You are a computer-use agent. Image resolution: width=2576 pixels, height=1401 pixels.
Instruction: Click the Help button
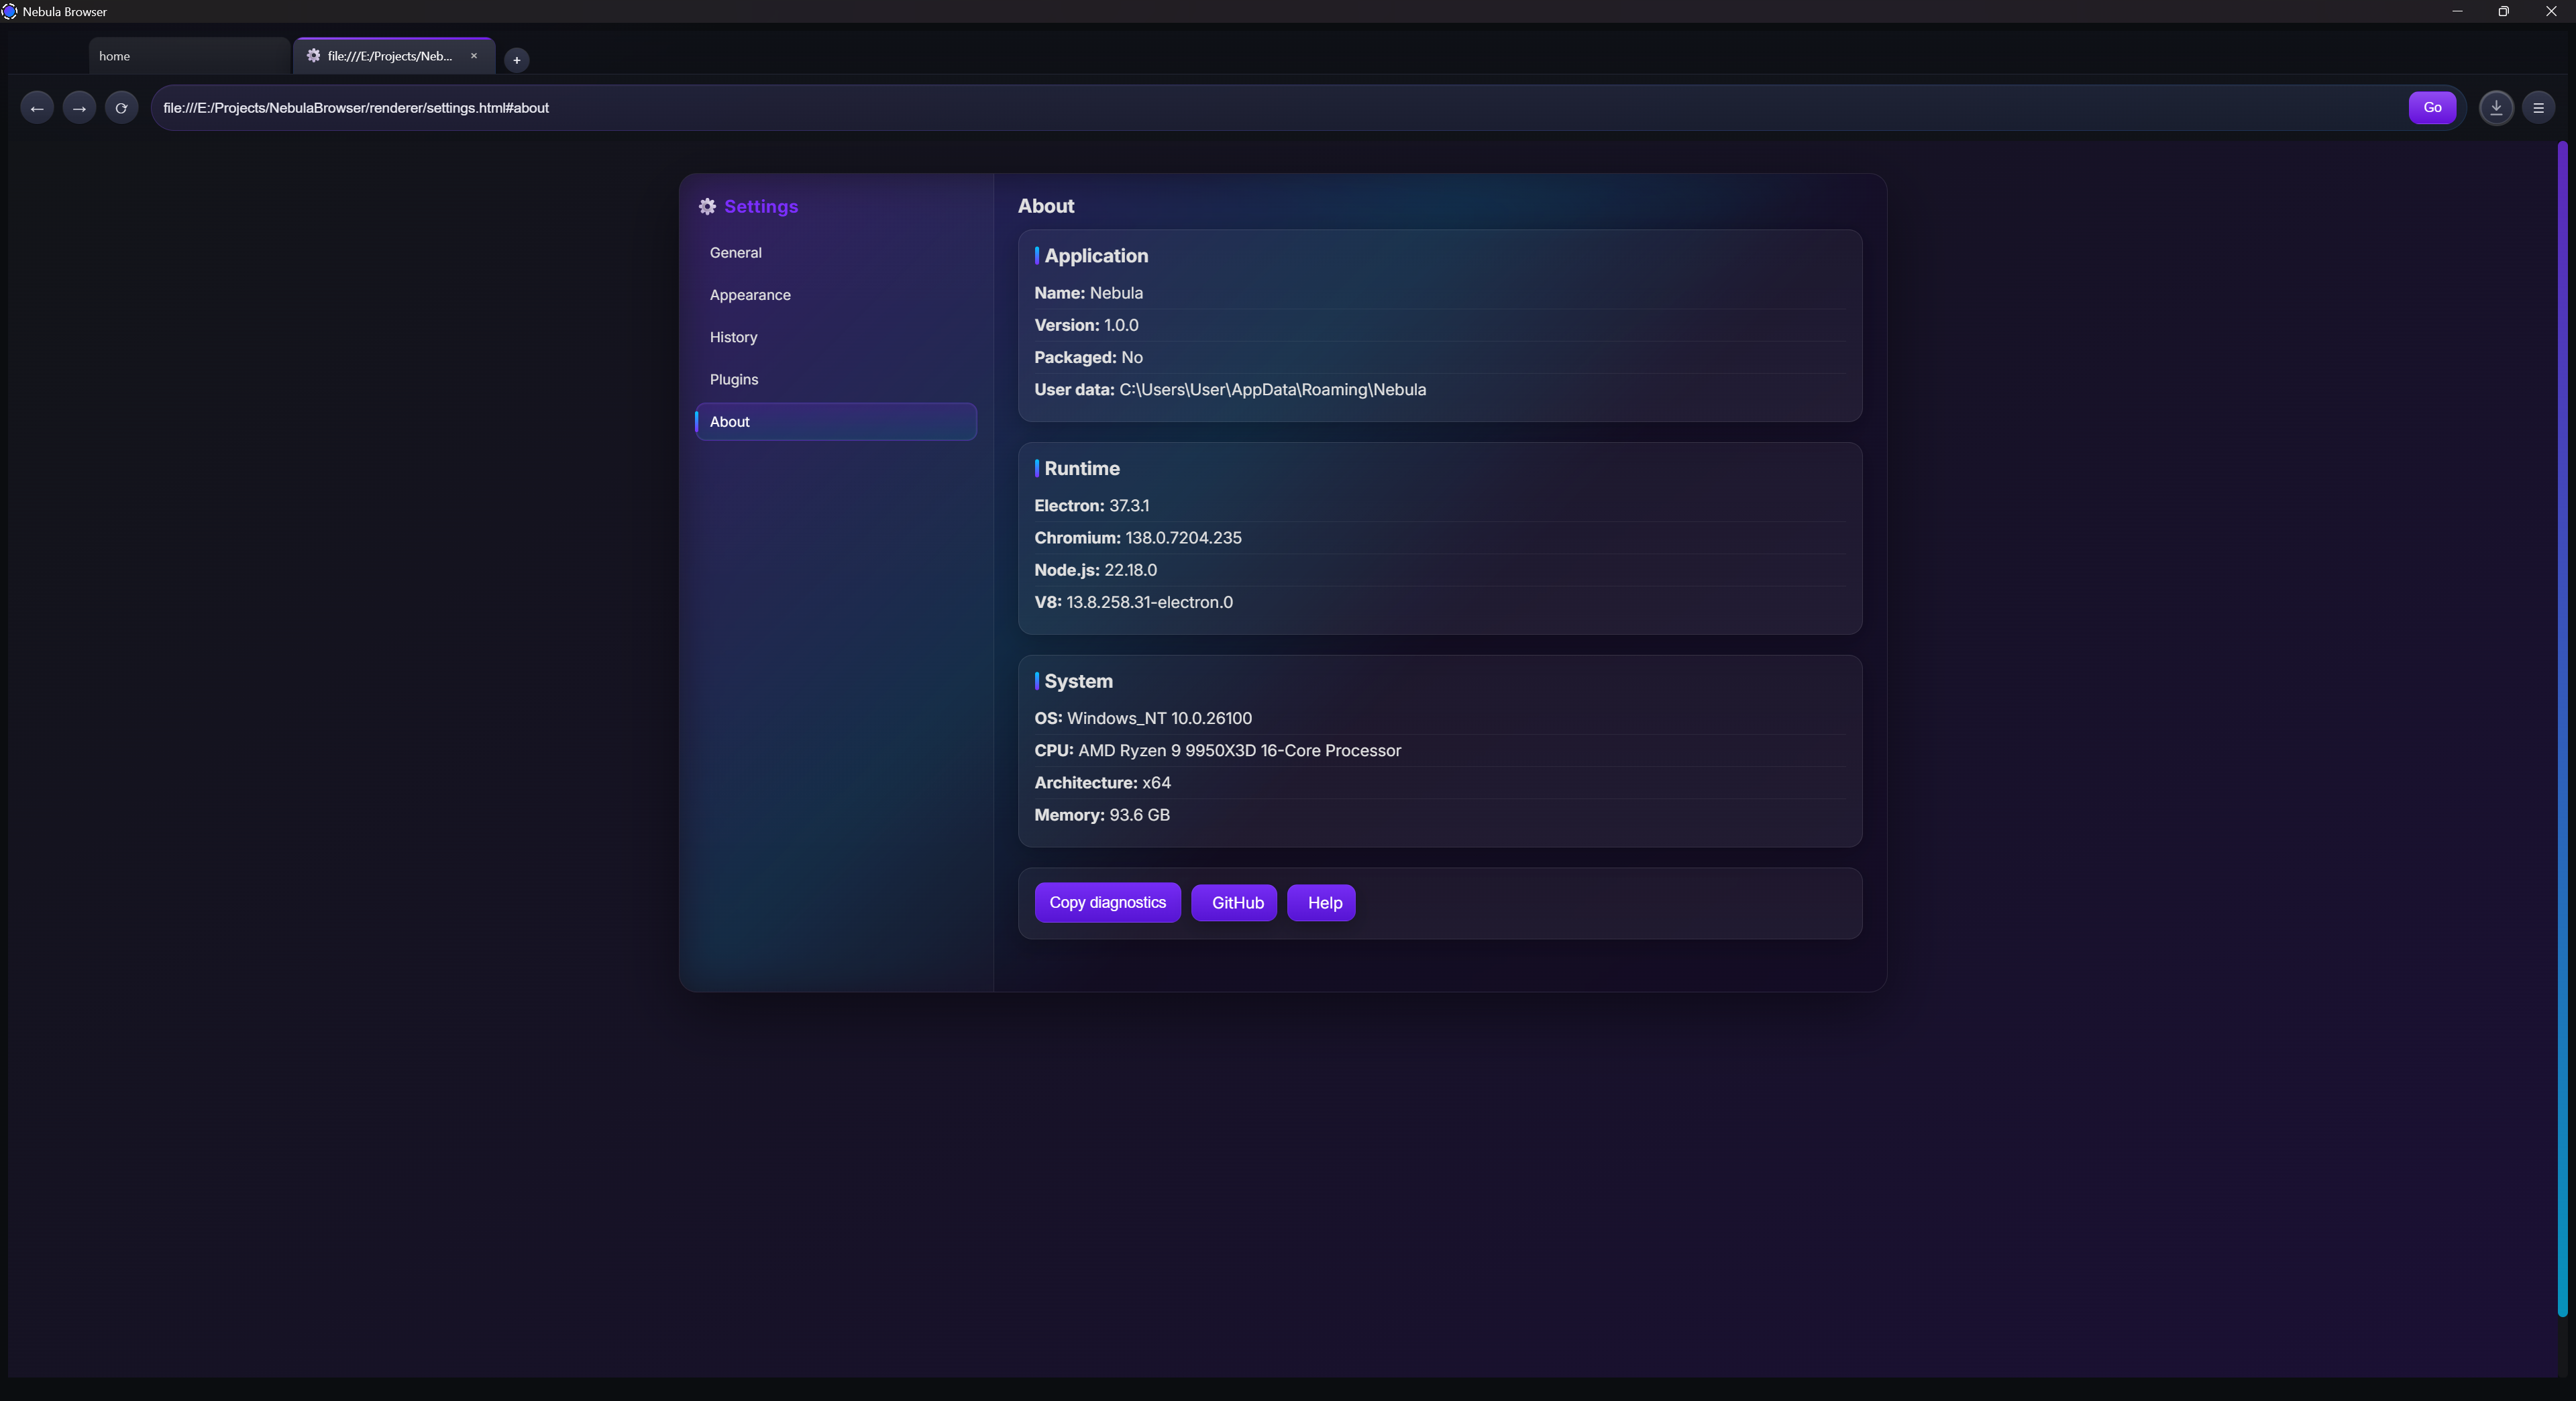(x=1321, y=903)
